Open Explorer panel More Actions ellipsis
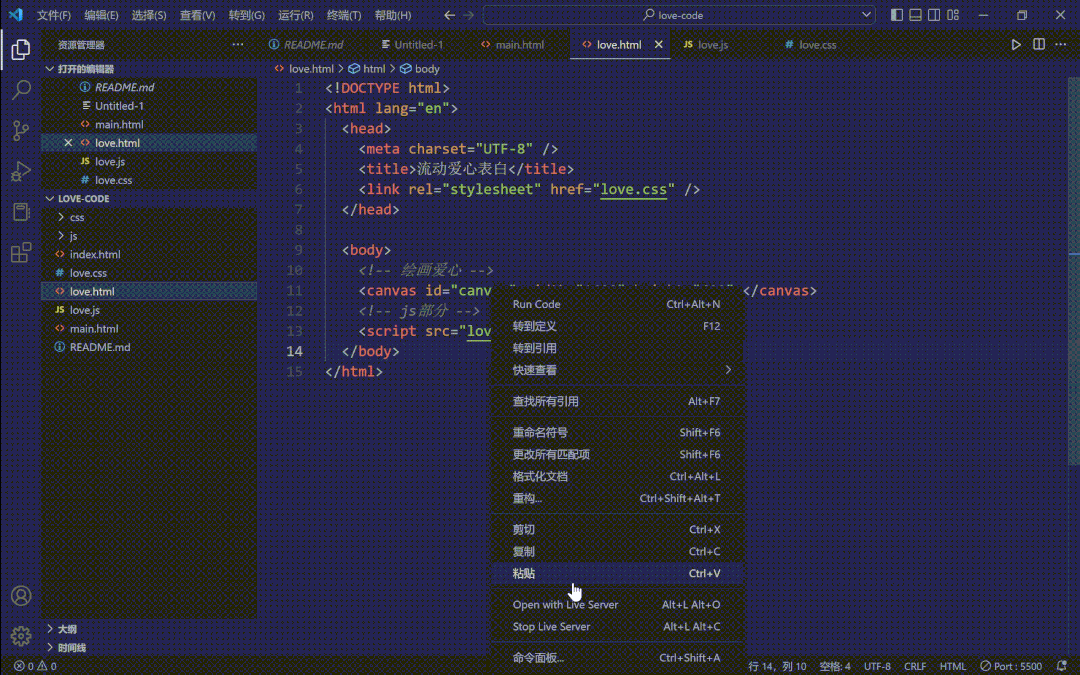The height and width of the screenshot is (675, 1080). (238, 45)
